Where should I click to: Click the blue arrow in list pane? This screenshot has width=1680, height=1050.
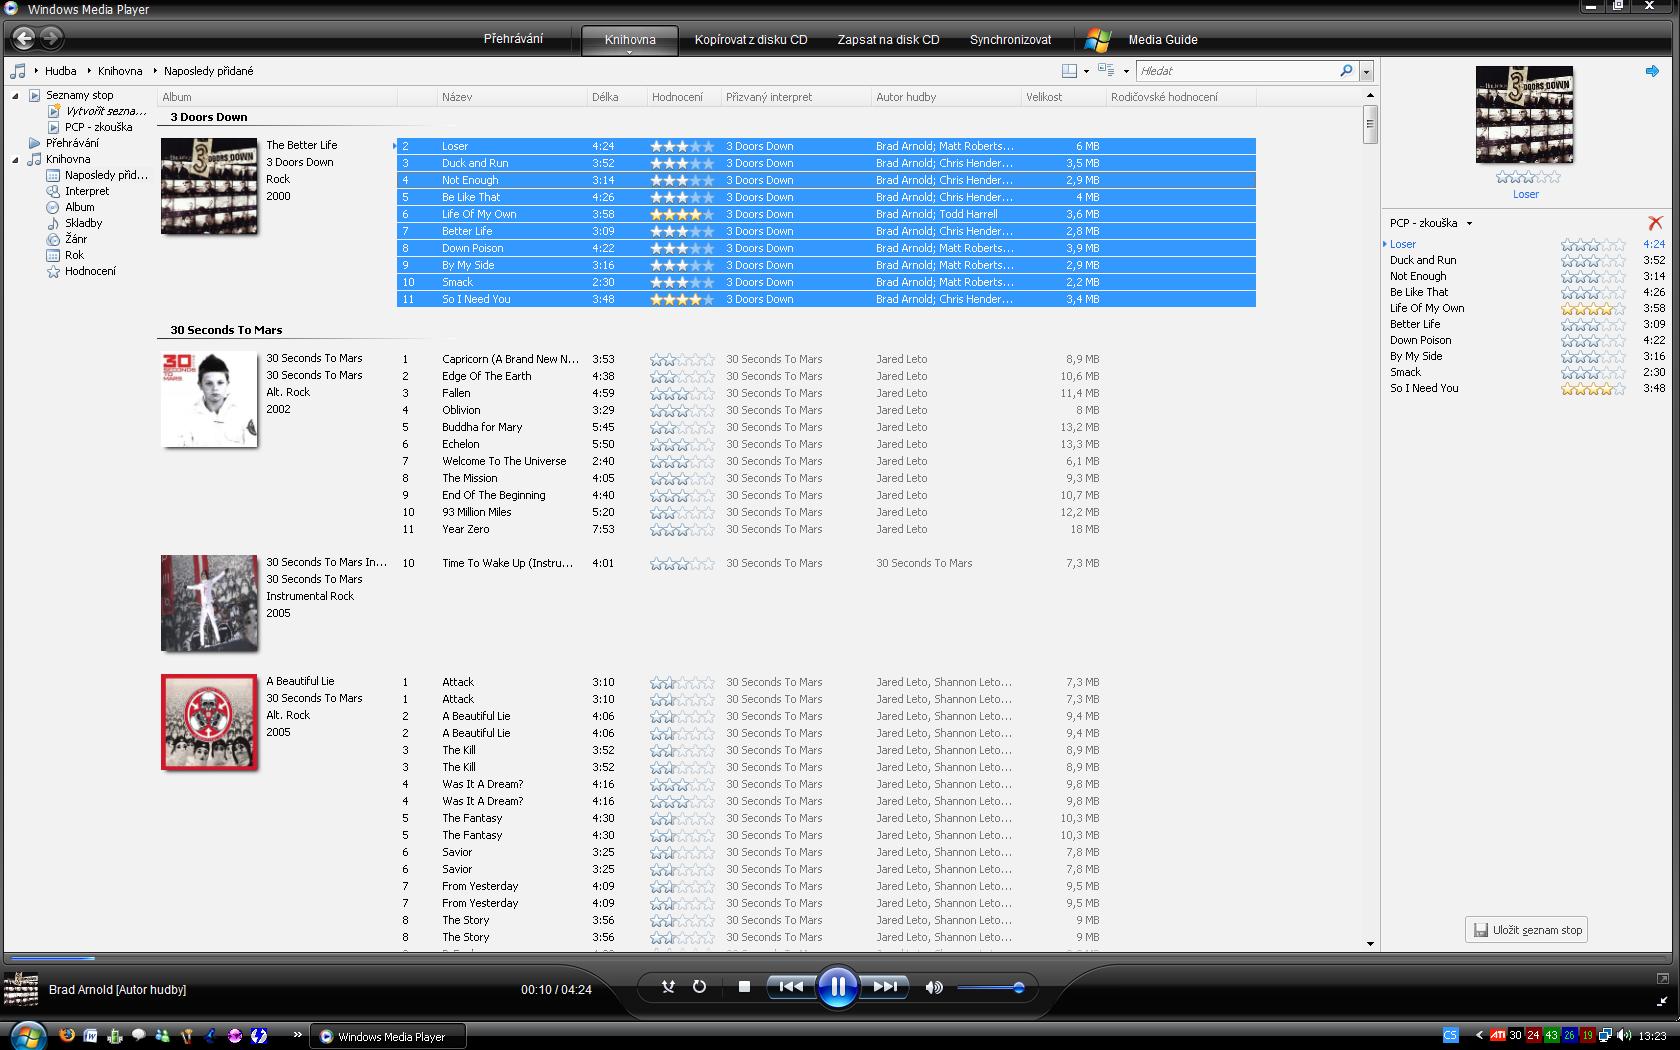coord(1652,71)
